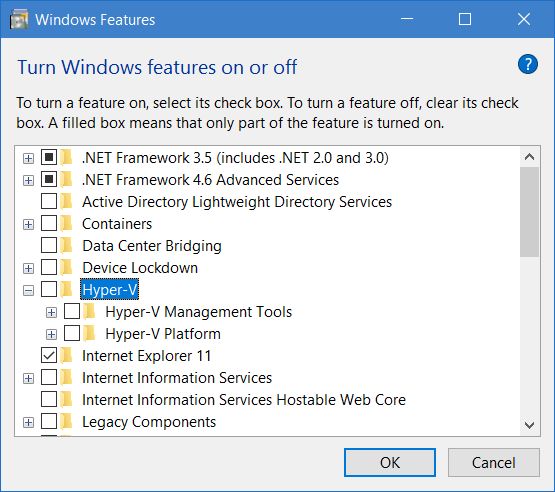Confirm changes with the OK button
This screenshot has height=492, width=555.
[390, 462]
